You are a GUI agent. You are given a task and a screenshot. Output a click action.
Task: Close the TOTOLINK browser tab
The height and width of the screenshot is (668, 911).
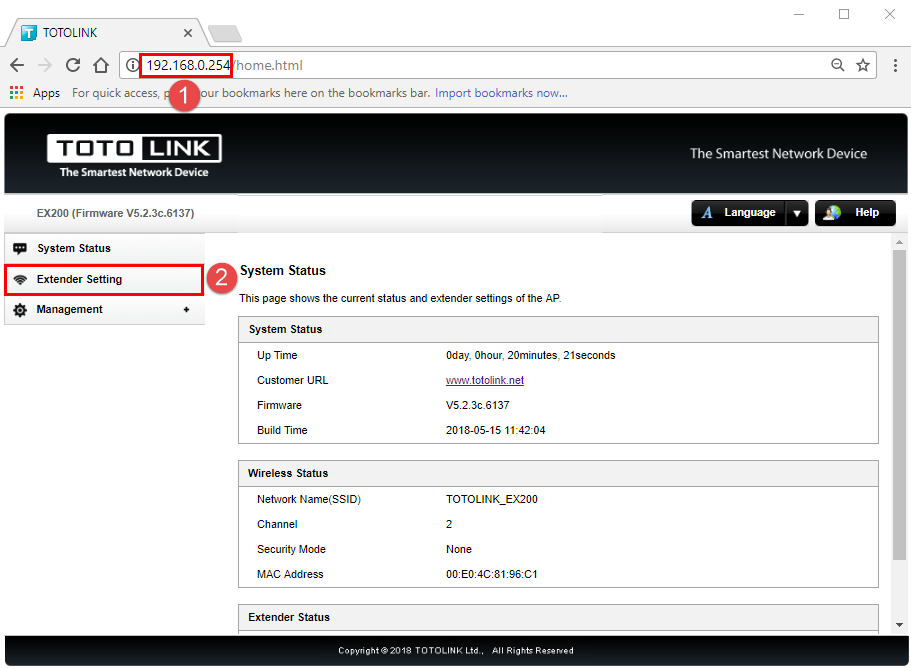[x=188, y=33]
